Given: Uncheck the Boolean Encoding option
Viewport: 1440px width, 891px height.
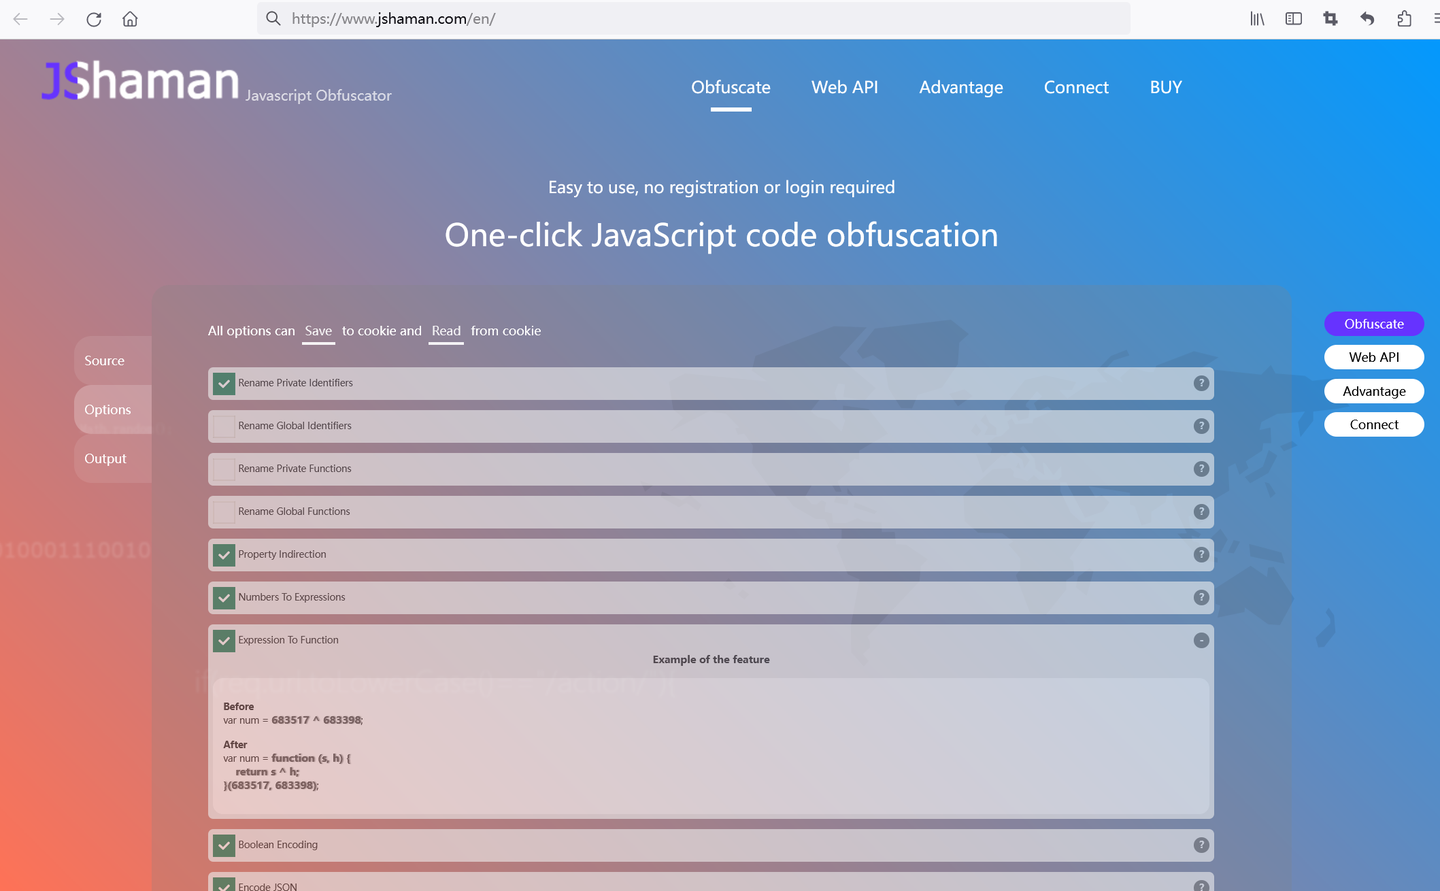Looking at the screenshot, I should point(224,845).
